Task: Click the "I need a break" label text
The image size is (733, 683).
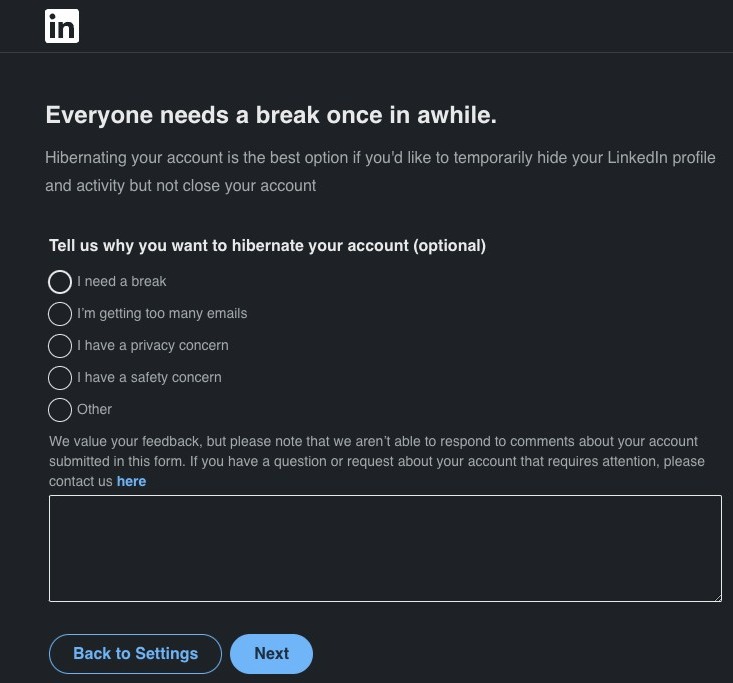Action: pyautogui.click(x=122, y=282)
